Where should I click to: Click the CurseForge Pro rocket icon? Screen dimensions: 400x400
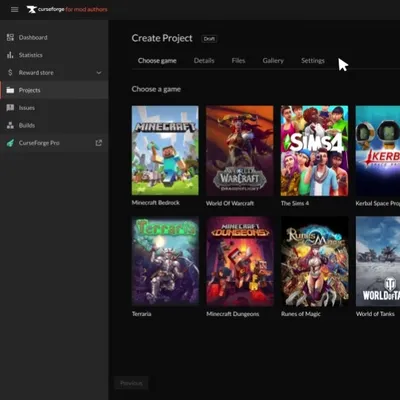(x=10, y=143)
